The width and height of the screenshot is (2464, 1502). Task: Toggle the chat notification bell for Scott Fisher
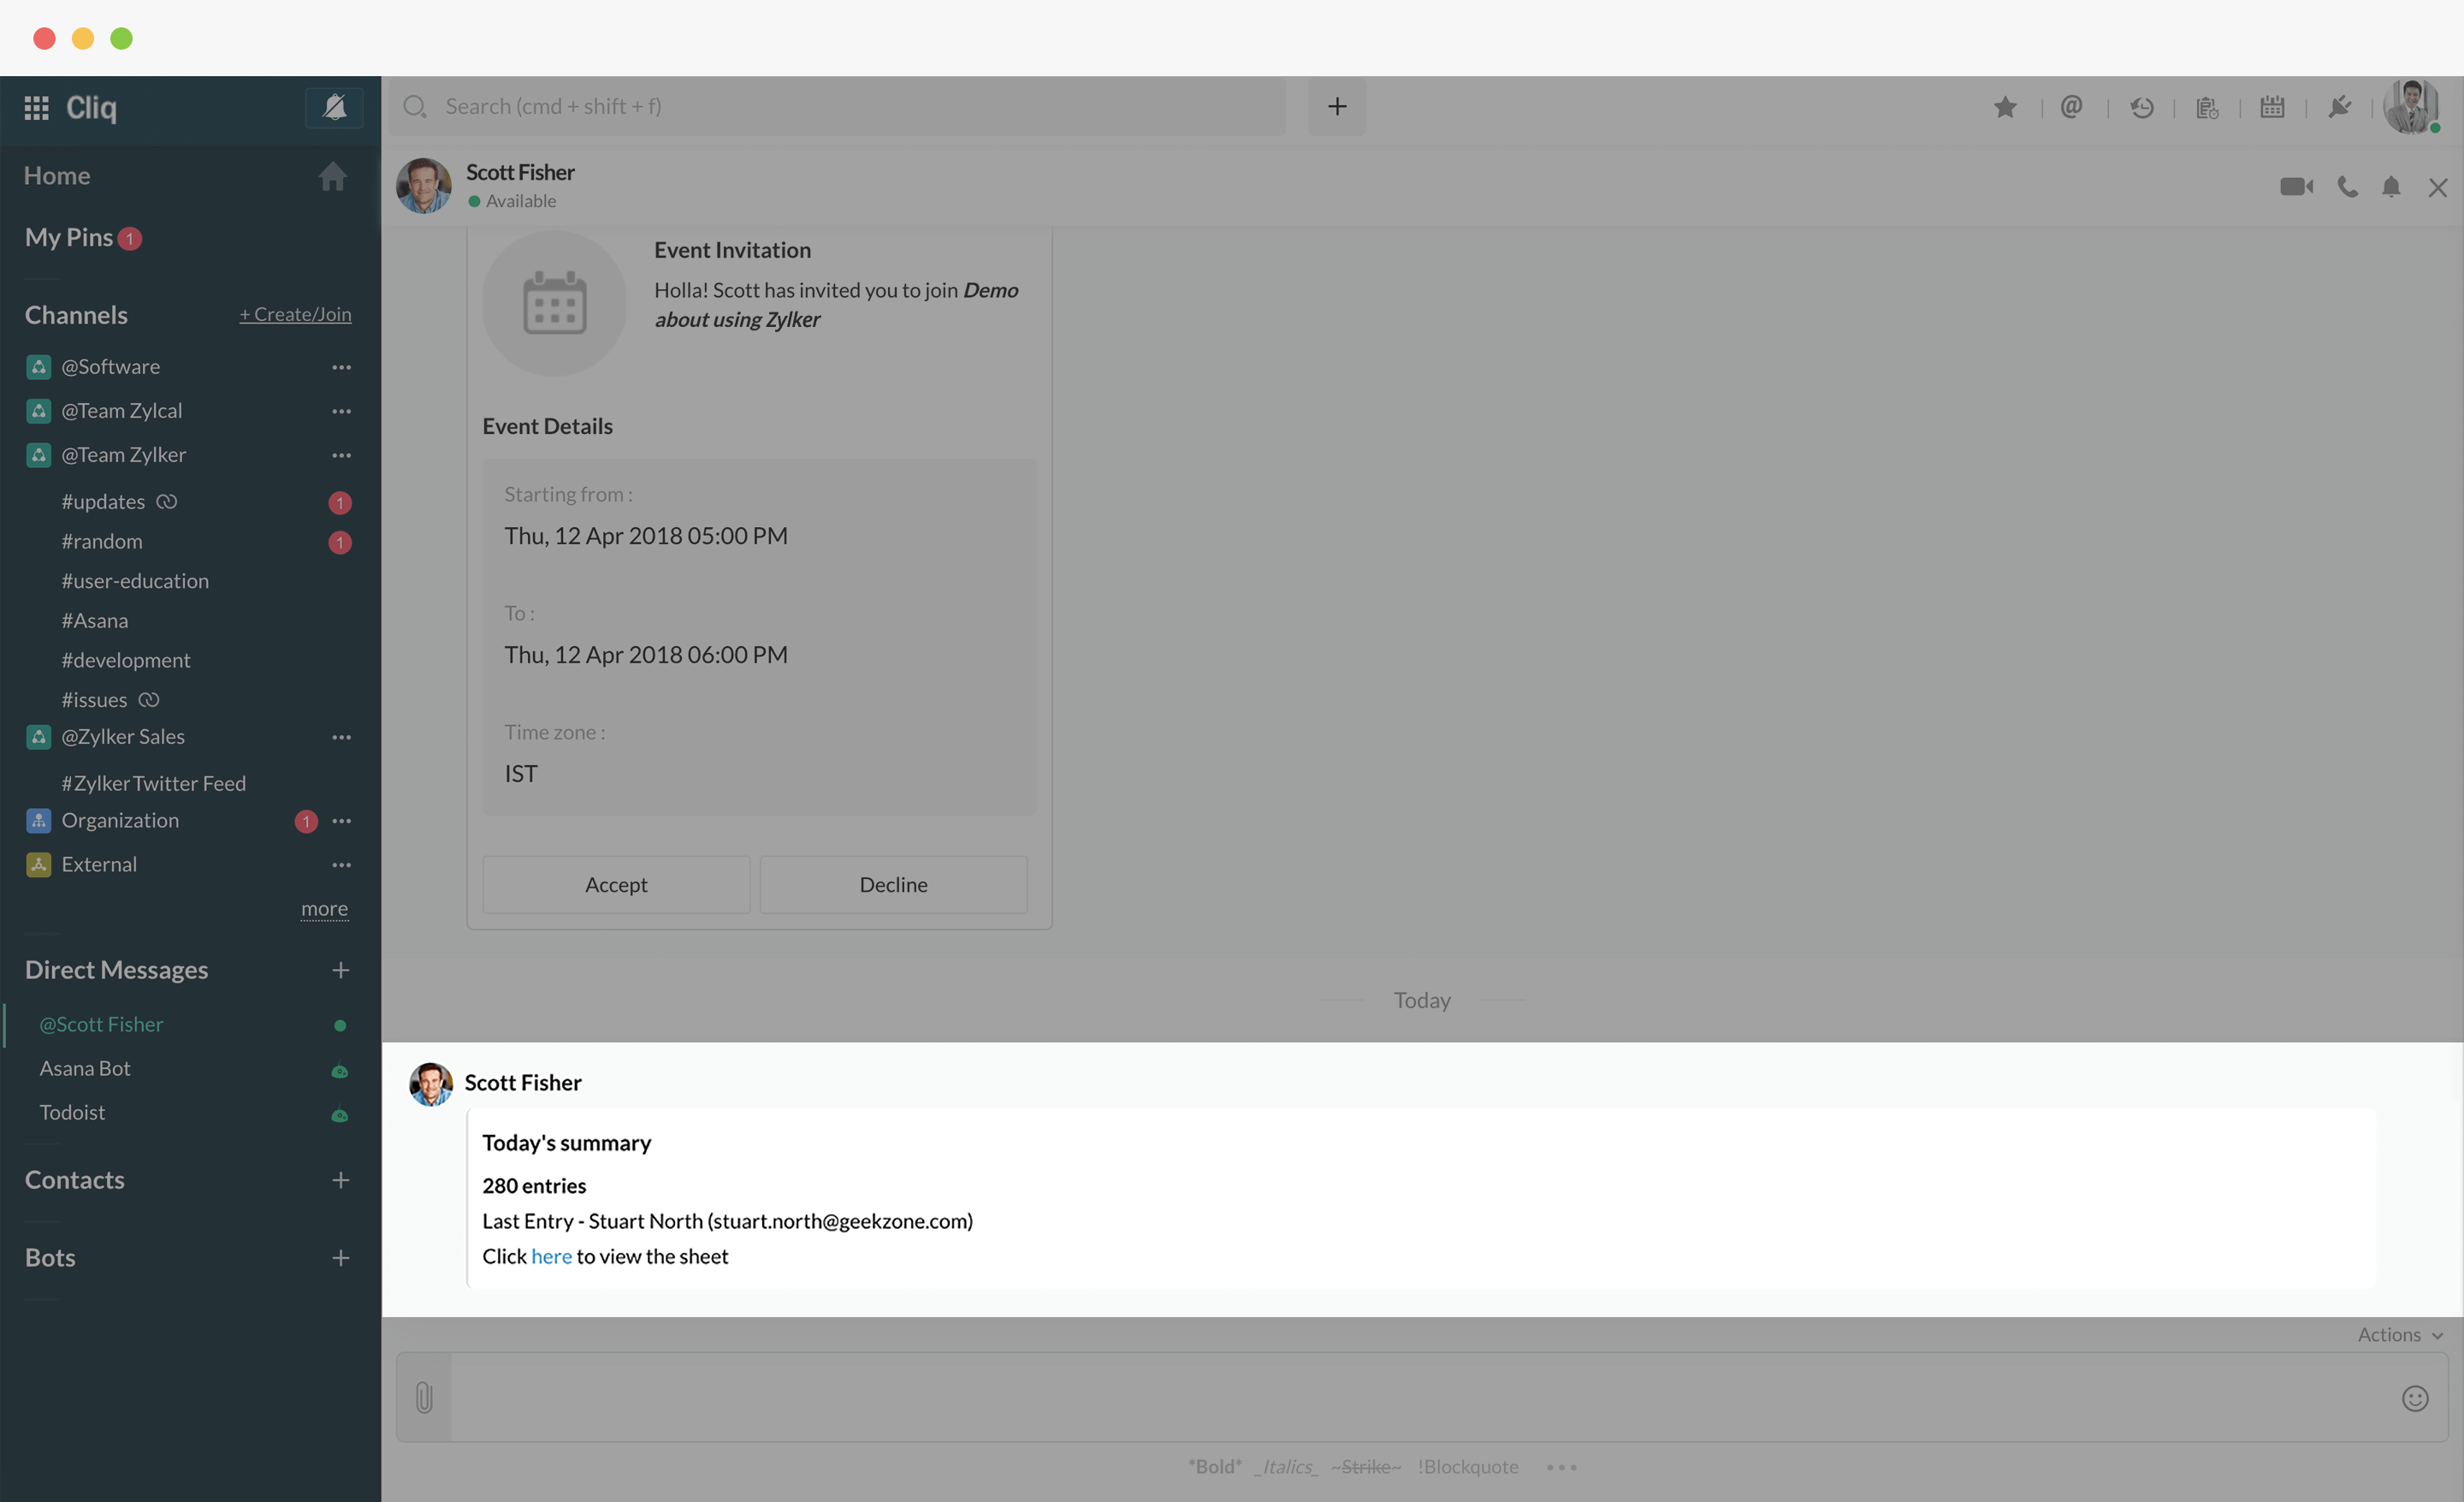tap(2391, 187)
